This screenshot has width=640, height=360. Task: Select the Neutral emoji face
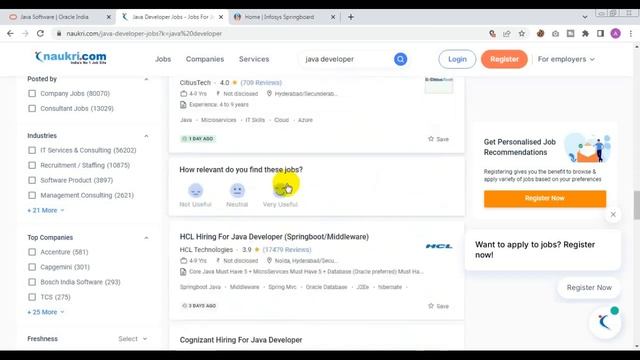point(237,191)
